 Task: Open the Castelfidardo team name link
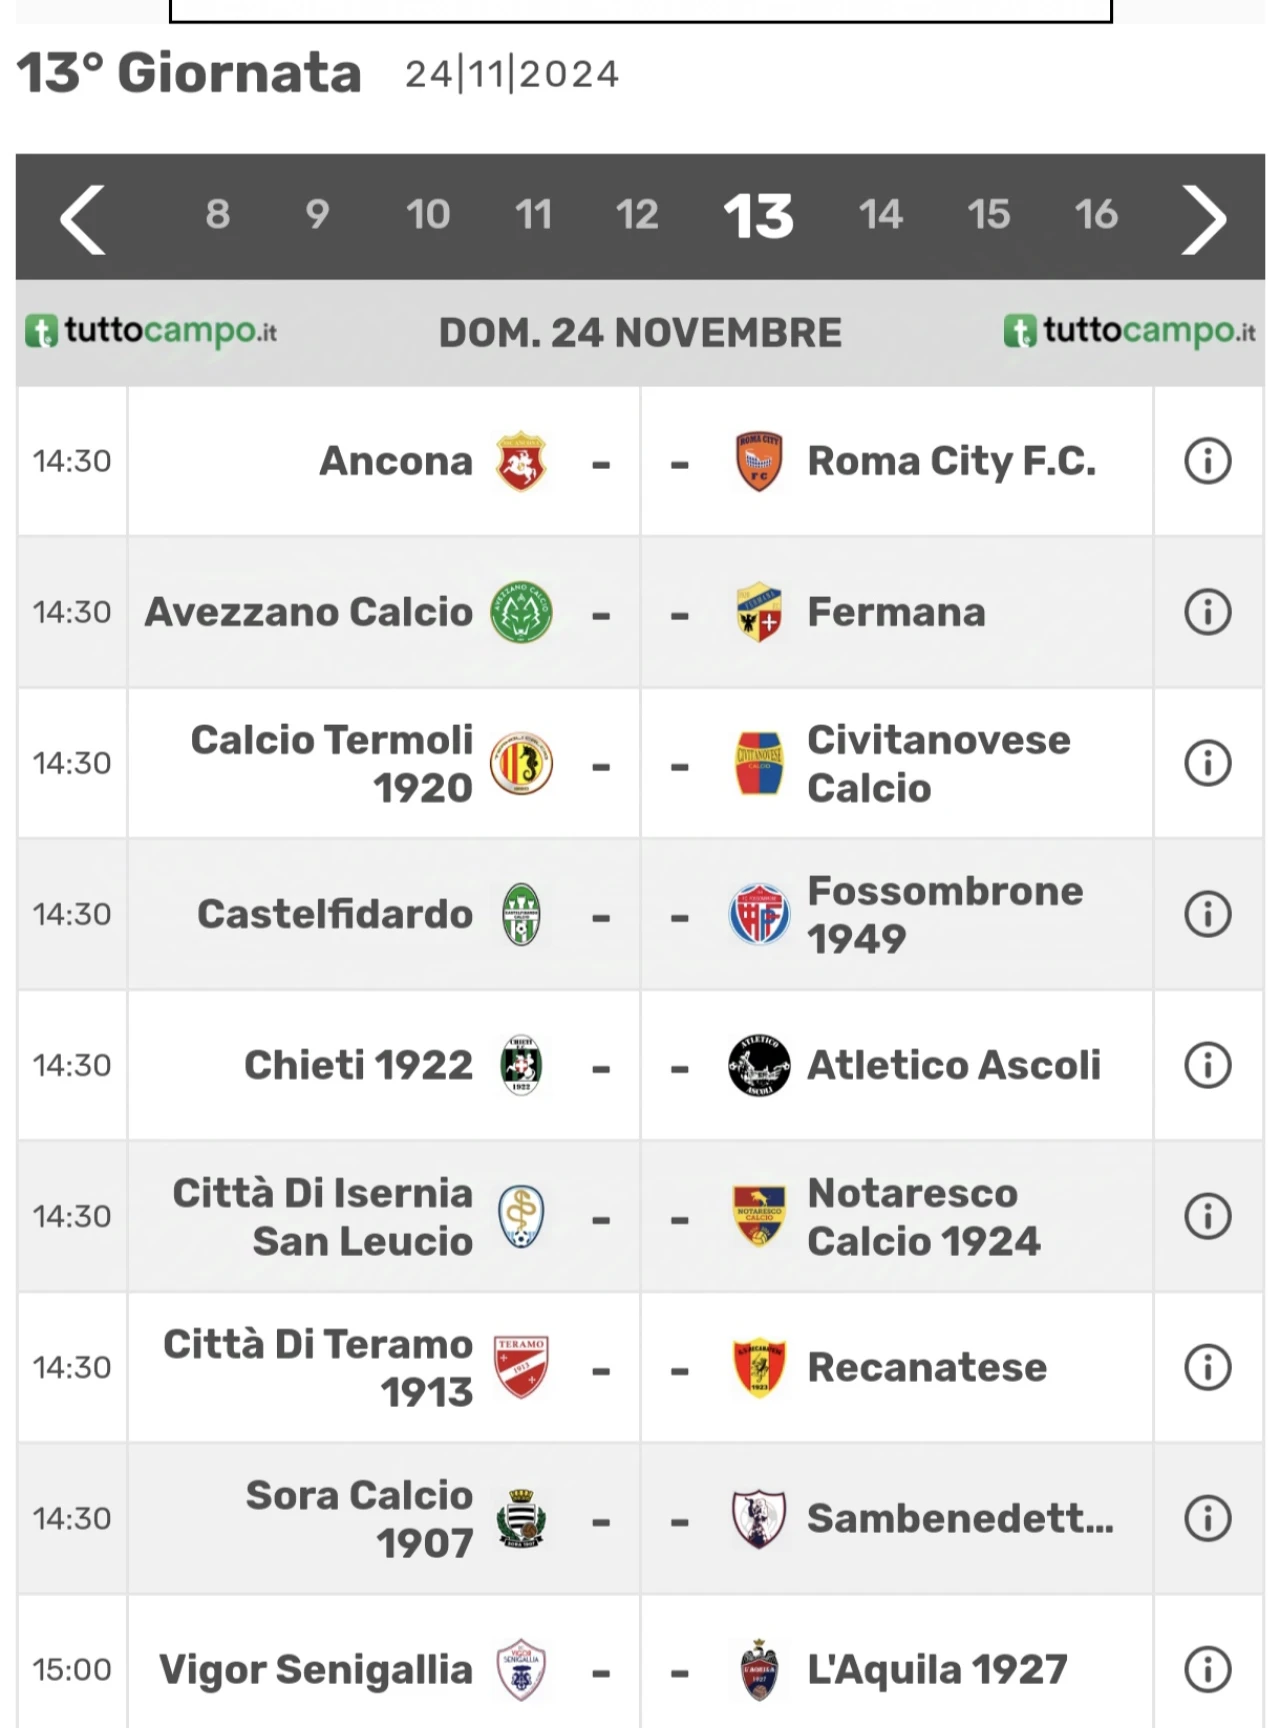coord(335,914)
